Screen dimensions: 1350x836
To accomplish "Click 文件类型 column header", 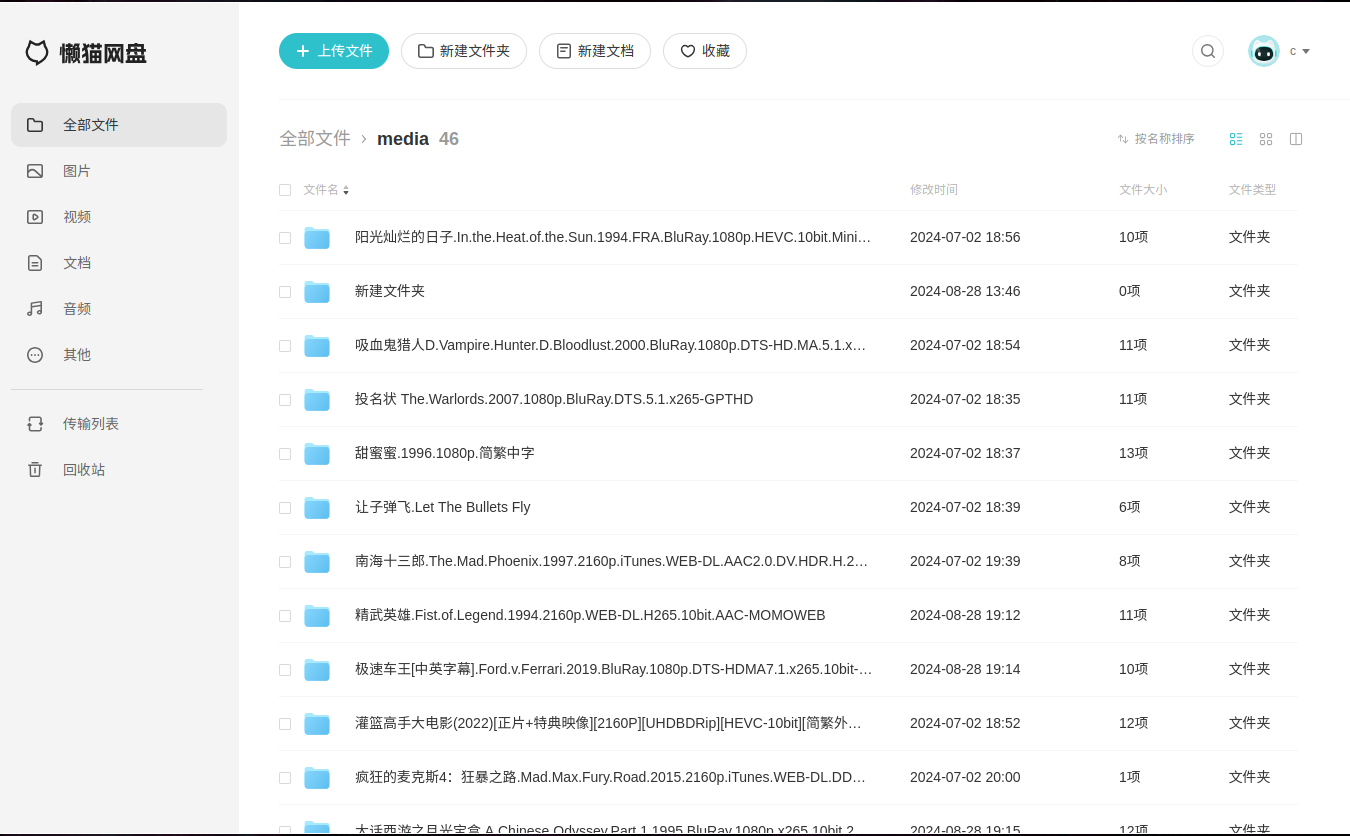I will 1253,190.
